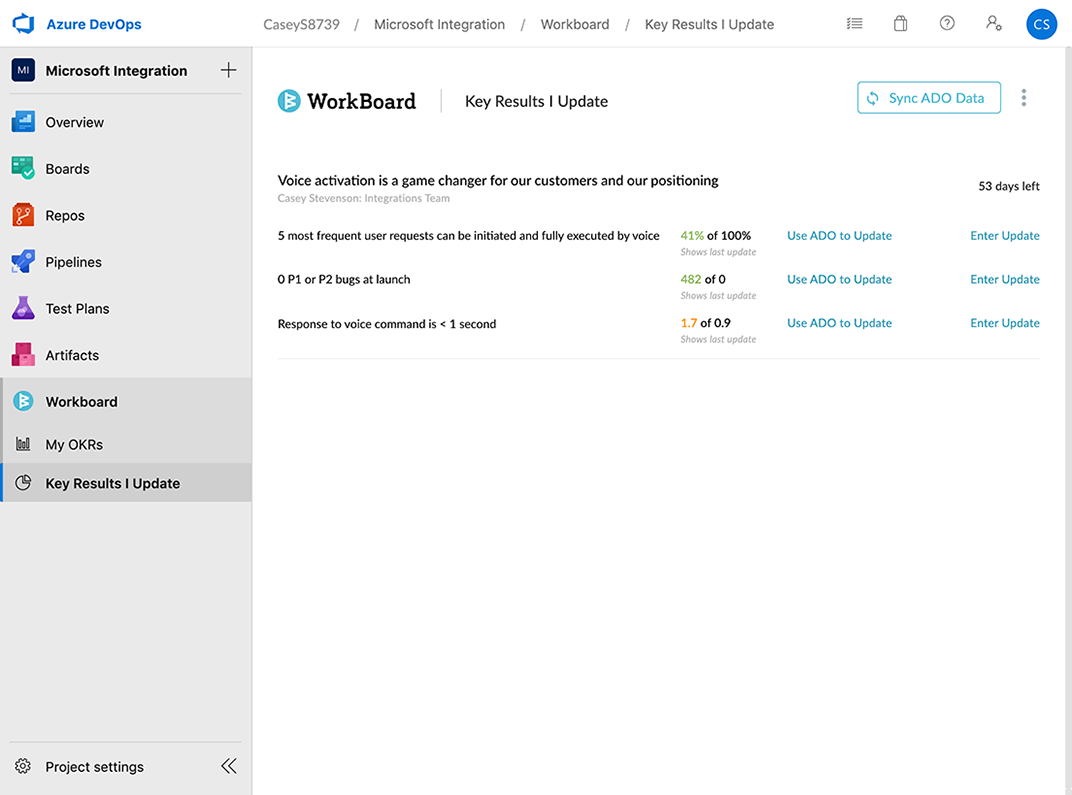Select Repos in the sidebar
The image size is (1072, 795).
(x=62, y=214)
